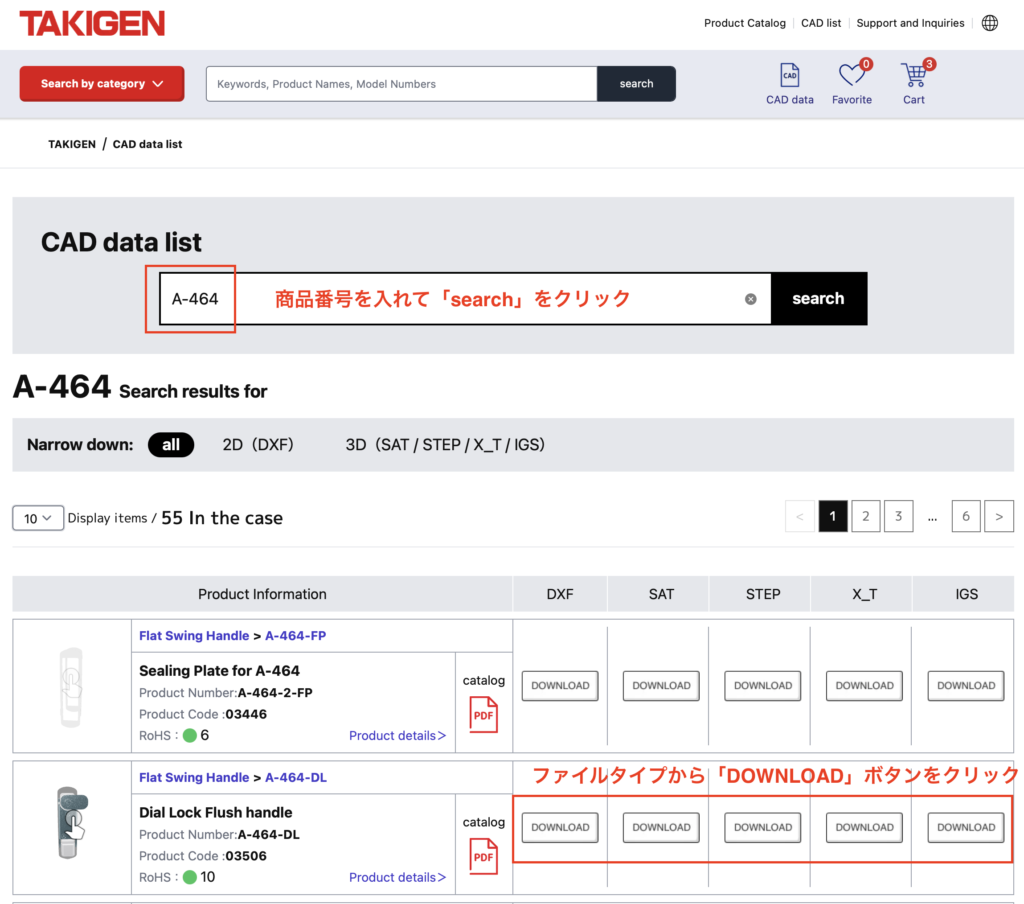Open Support and Inquiries menu
Image resolution: width=1024 pixels, height=904 pixels.
910,23
